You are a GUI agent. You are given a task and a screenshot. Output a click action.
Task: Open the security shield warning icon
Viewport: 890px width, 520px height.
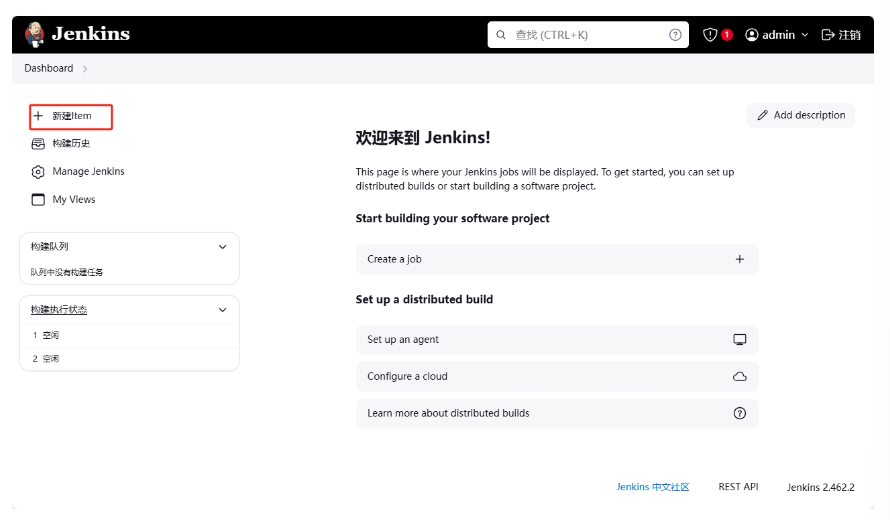tap(710, 35)
